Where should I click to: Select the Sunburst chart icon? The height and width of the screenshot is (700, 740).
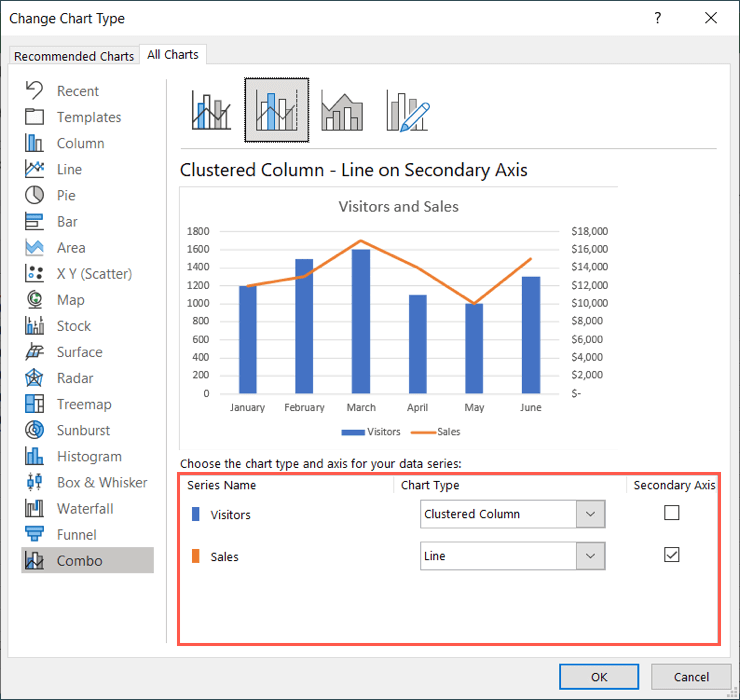tap(34, 430)
